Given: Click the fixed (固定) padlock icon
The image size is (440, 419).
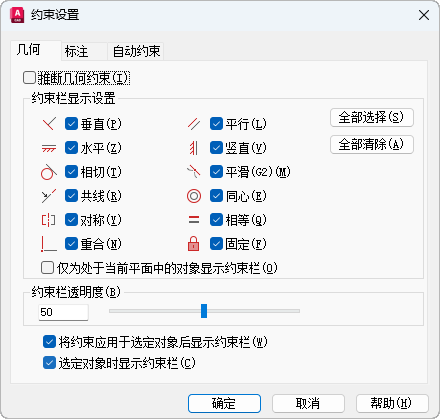Looking at the screenshot, I should [x=194, y=244].
